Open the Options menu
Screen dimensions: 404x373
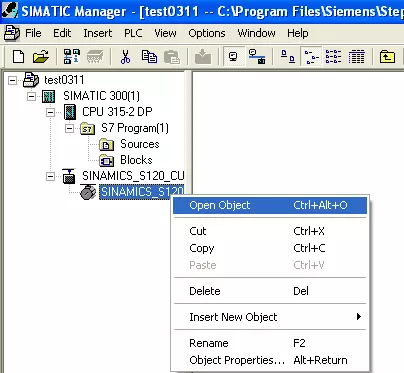pos(207,33)
